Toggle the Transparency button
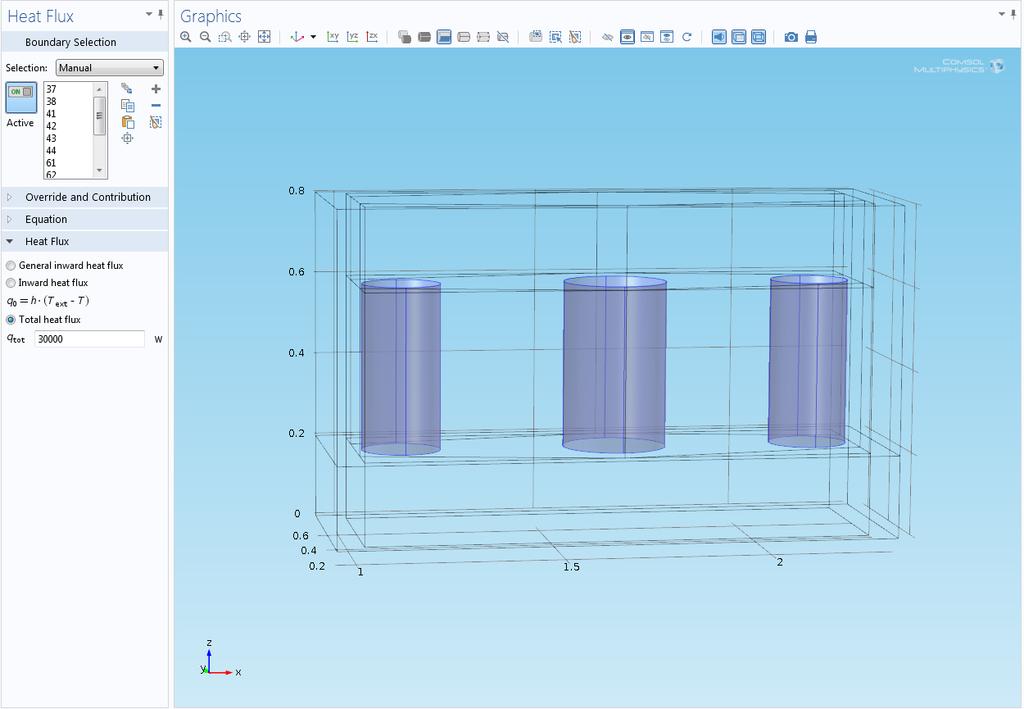This screenshot has width=1024, height=709. (739, 37)
